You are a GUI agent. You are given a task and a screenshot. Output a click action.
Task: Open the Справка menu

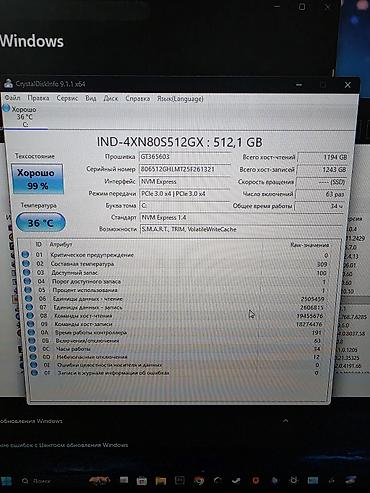137,99
